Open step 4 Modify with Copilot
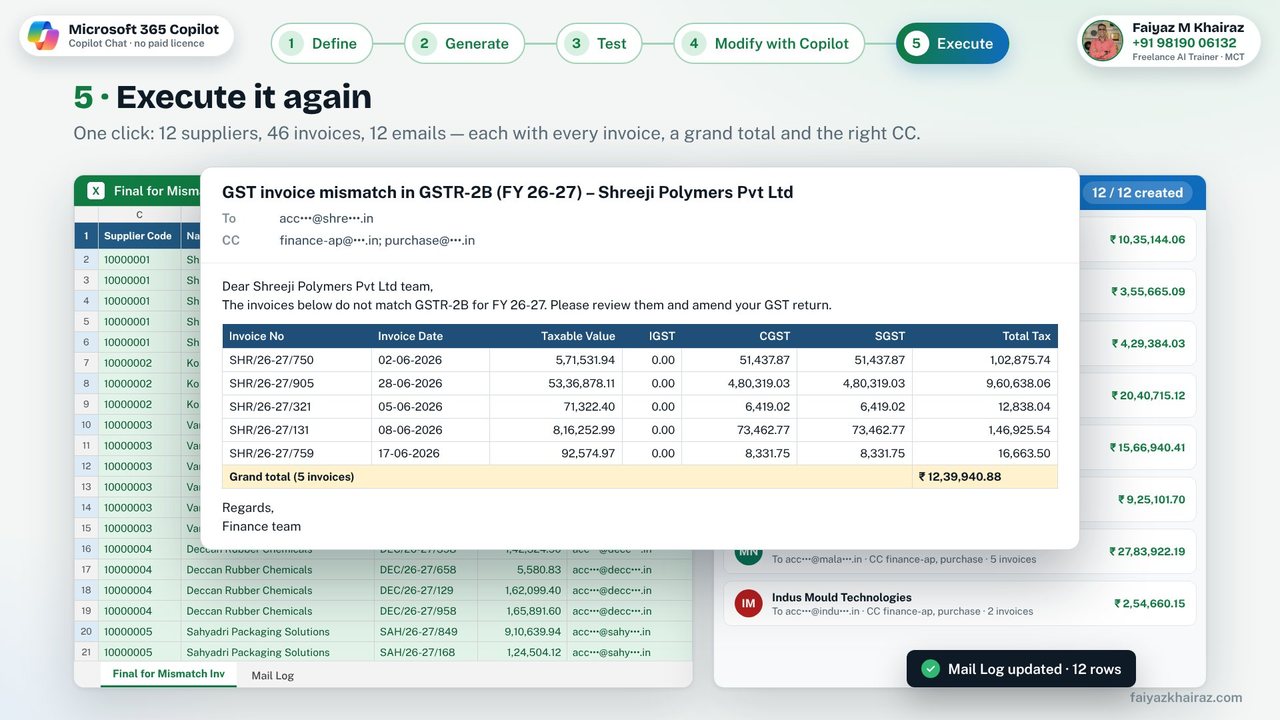Viewport: 1280px width, 720px height. click(x=769, y=43)
